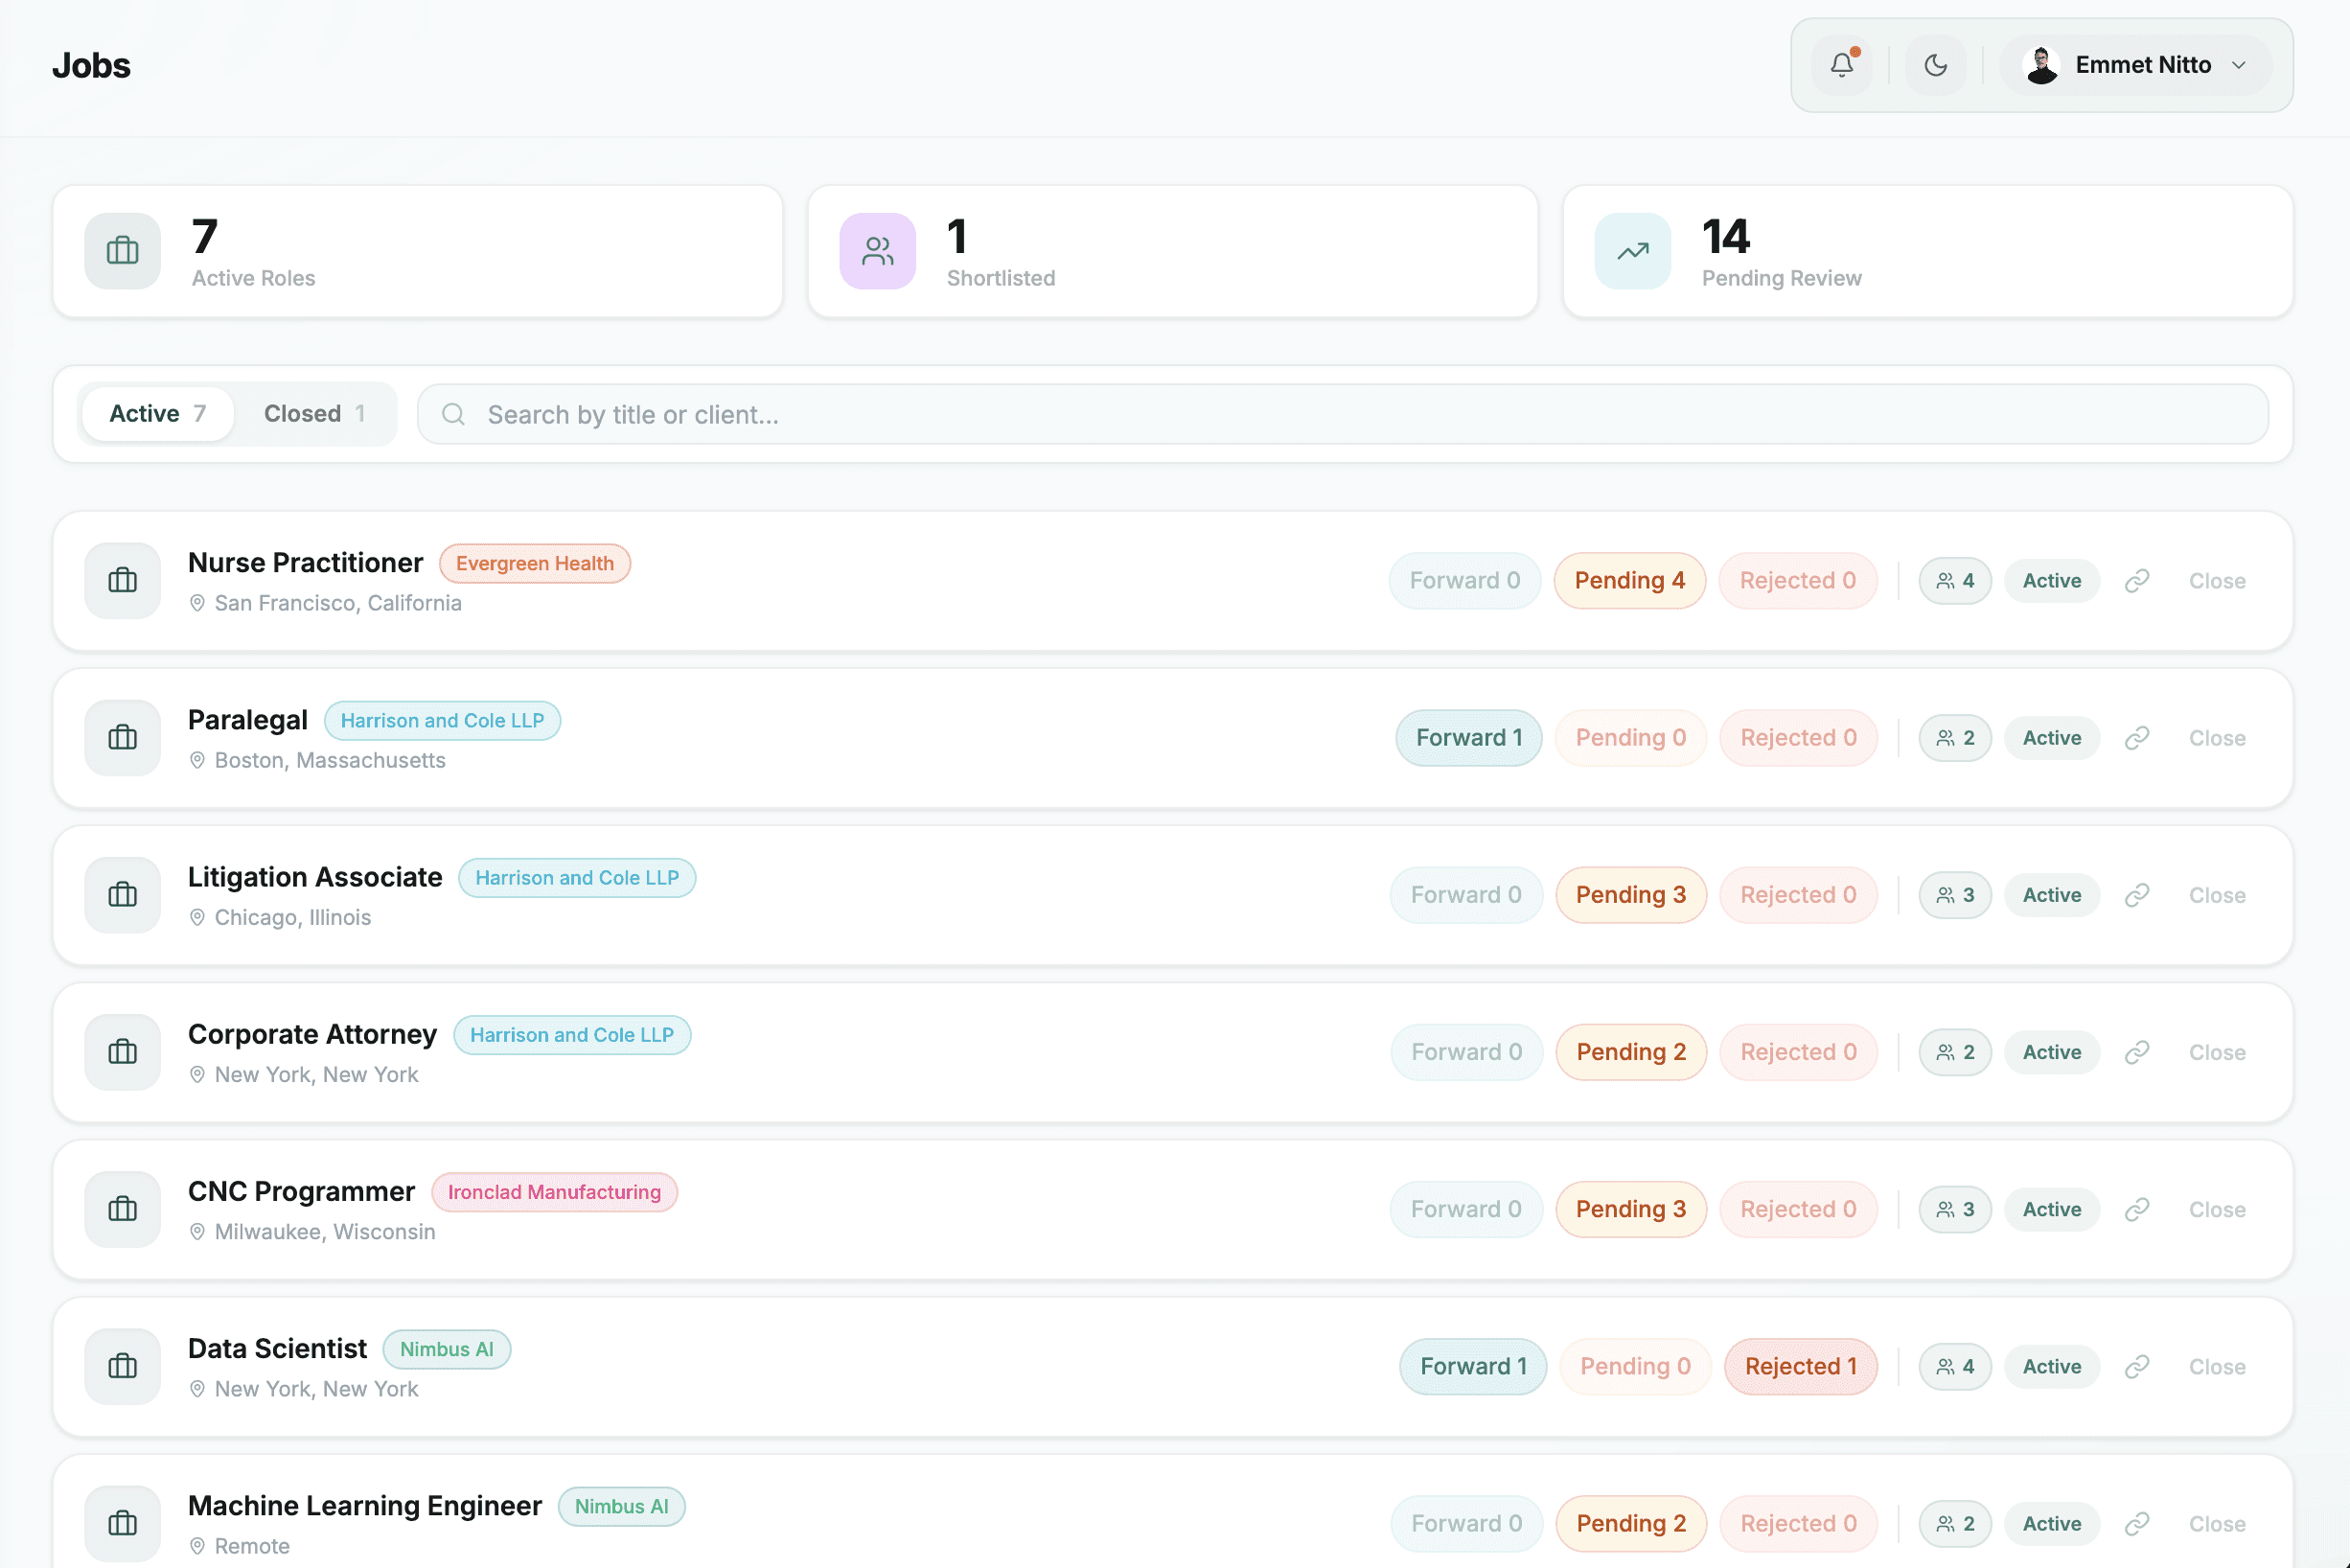The width and height of the screenshot is (2350, 1568).
Task: Open notifications via the bell icon
Action: click(x=1841, y=64)
